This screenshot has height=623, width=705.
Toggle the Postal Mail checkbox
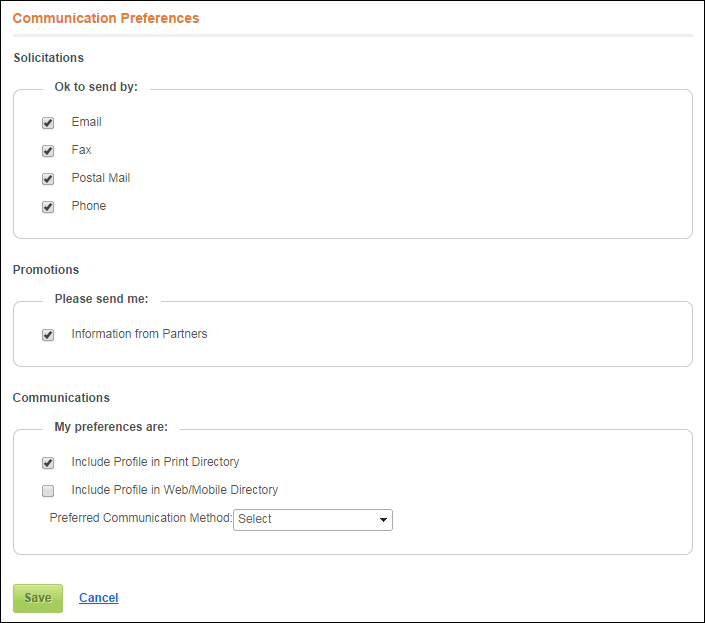click(48, 179)
